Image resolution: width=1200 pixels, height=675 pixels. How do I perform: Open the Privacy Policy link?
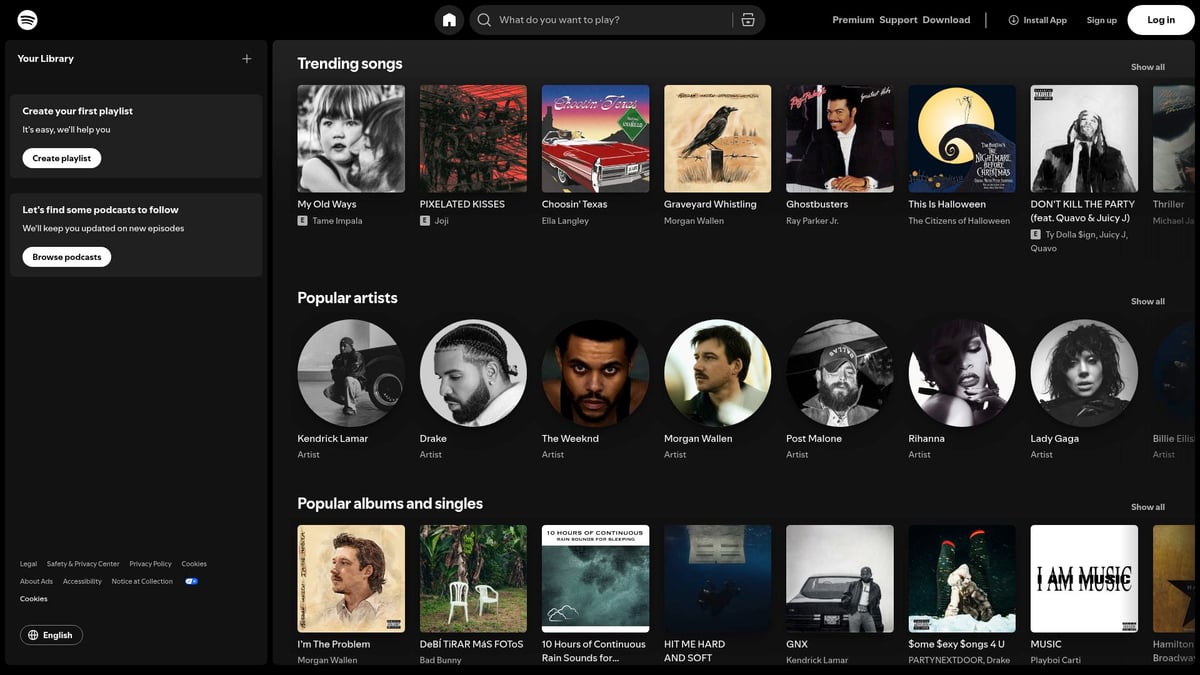(150, 563)
